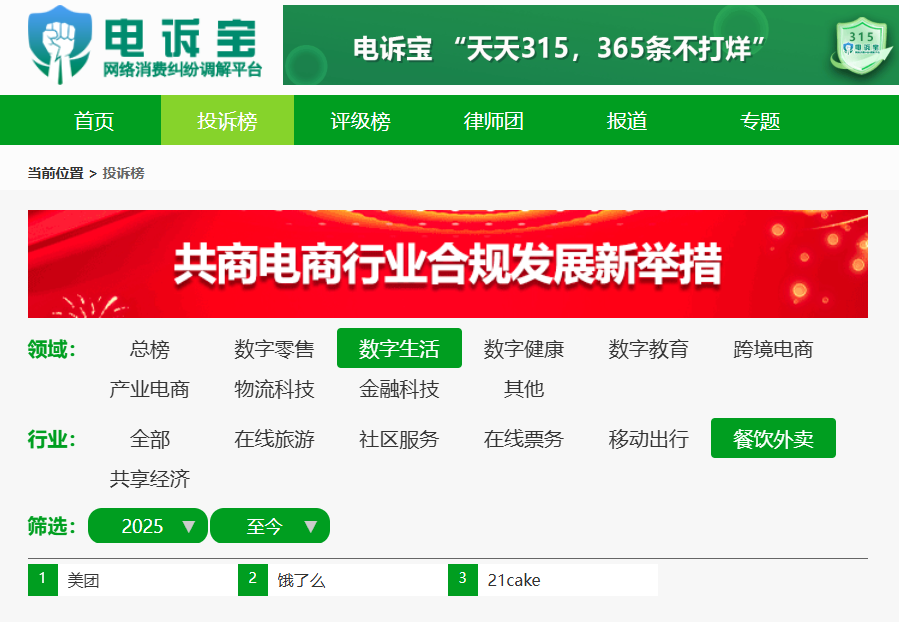This screenshot has width=899, height=622.
Task: Switch to the 报道 tab
Action: [x=627, y=120]
